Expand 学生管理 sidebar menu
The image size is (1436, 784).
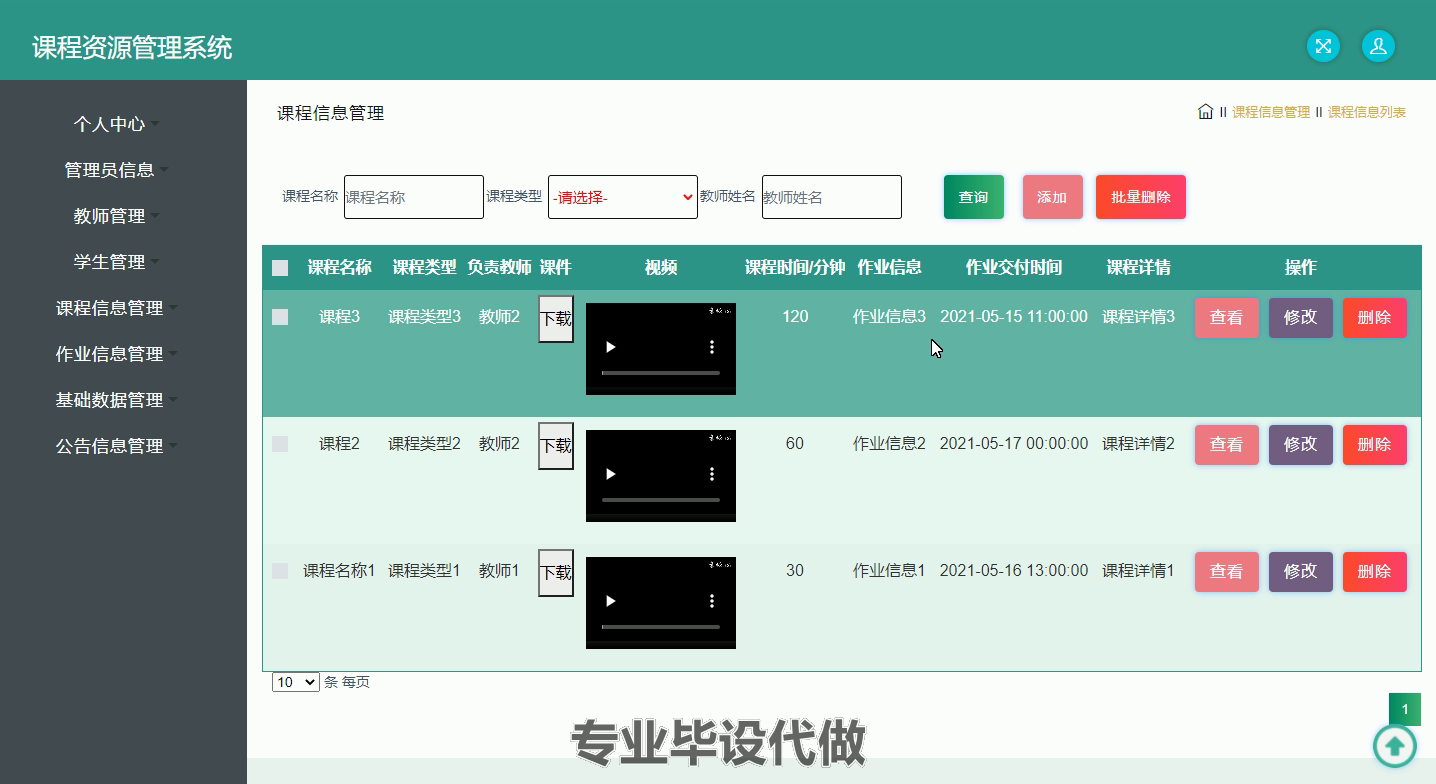click(116, 262)
